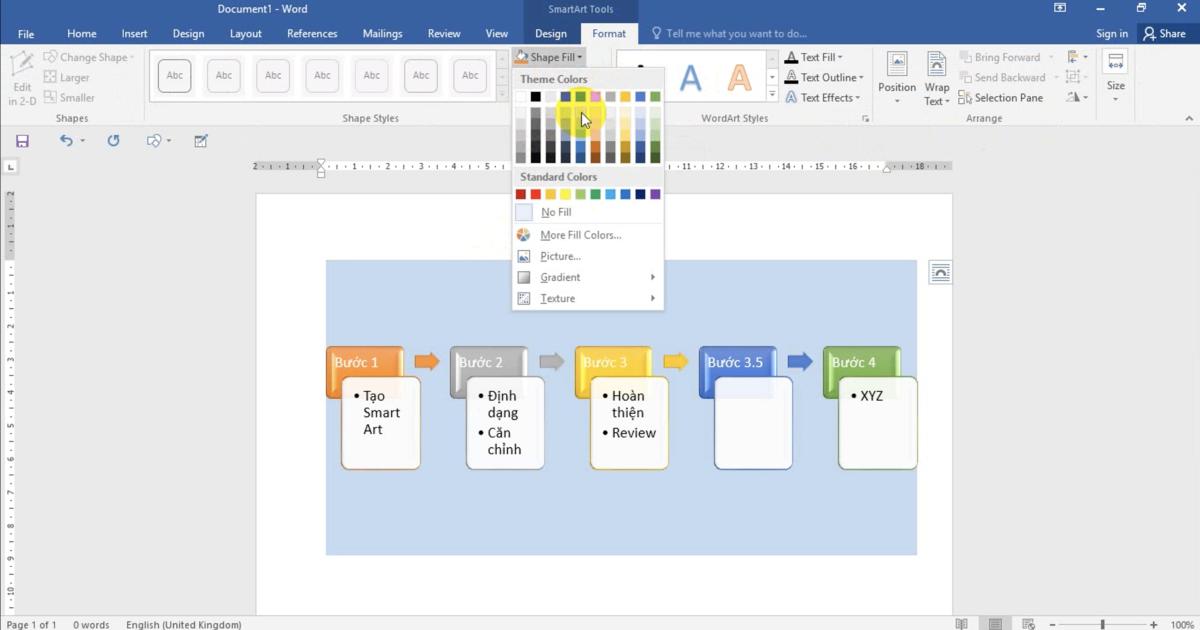Screen dimensions: 1200x630
Task: Click the zoom out minus button
Action: click(x=1051, y=624)
